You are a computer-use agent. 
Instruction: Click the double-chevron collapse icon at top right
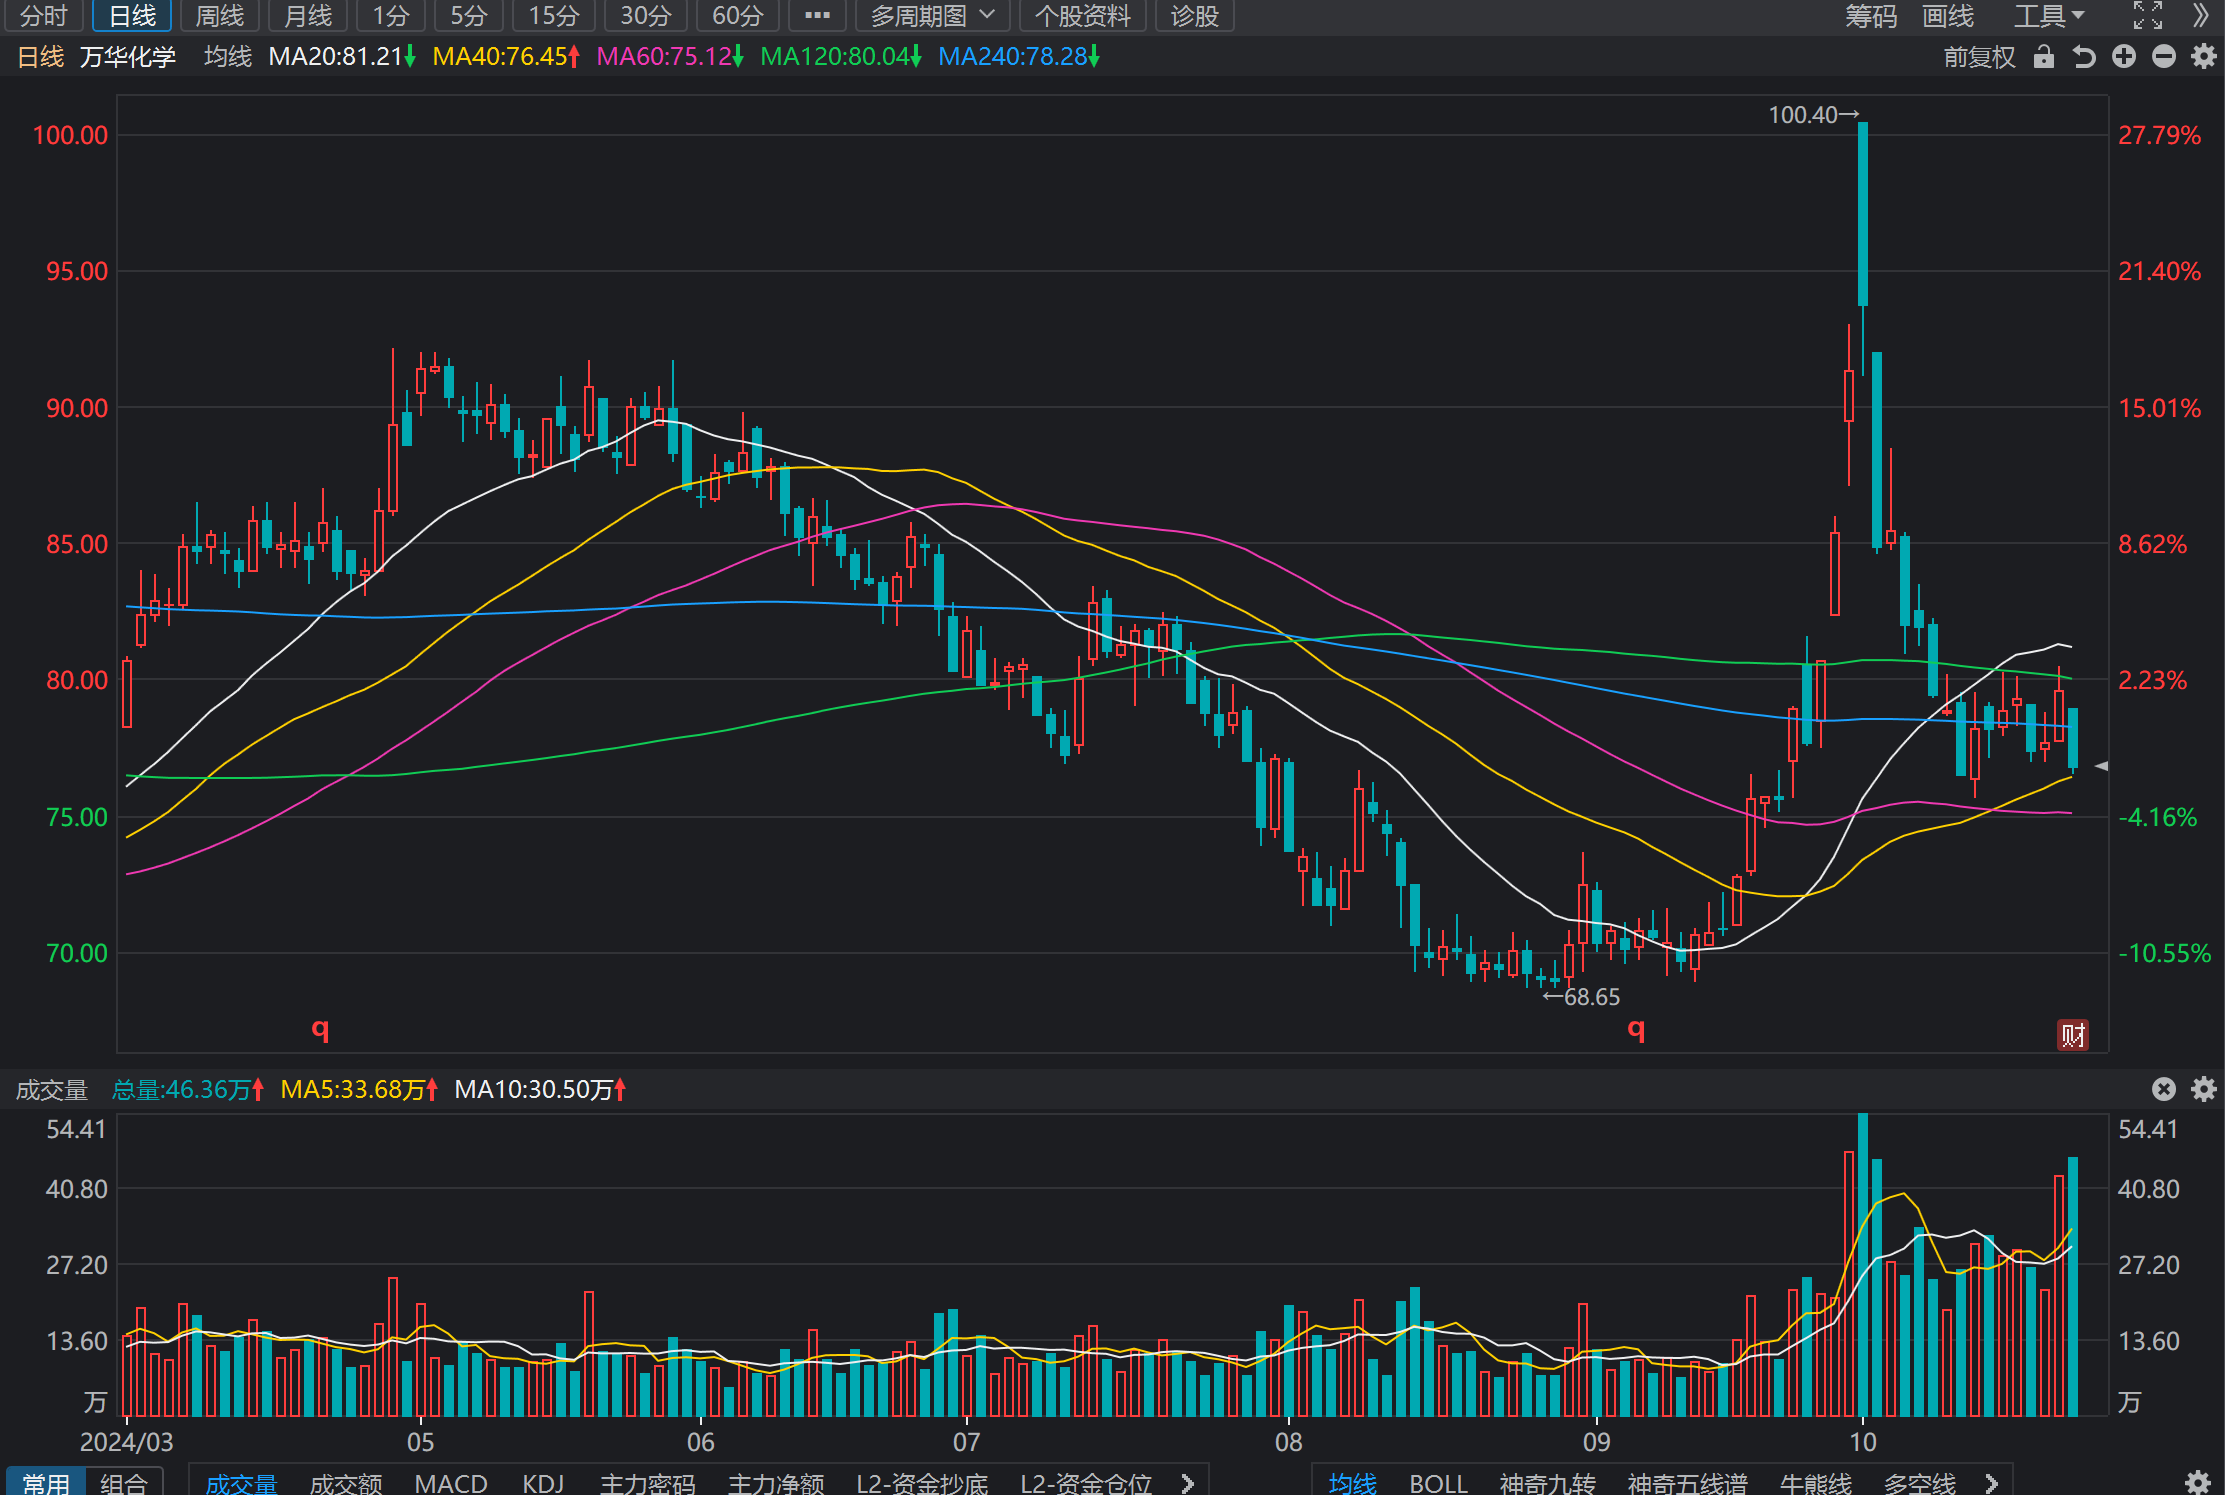point(2201,15)
